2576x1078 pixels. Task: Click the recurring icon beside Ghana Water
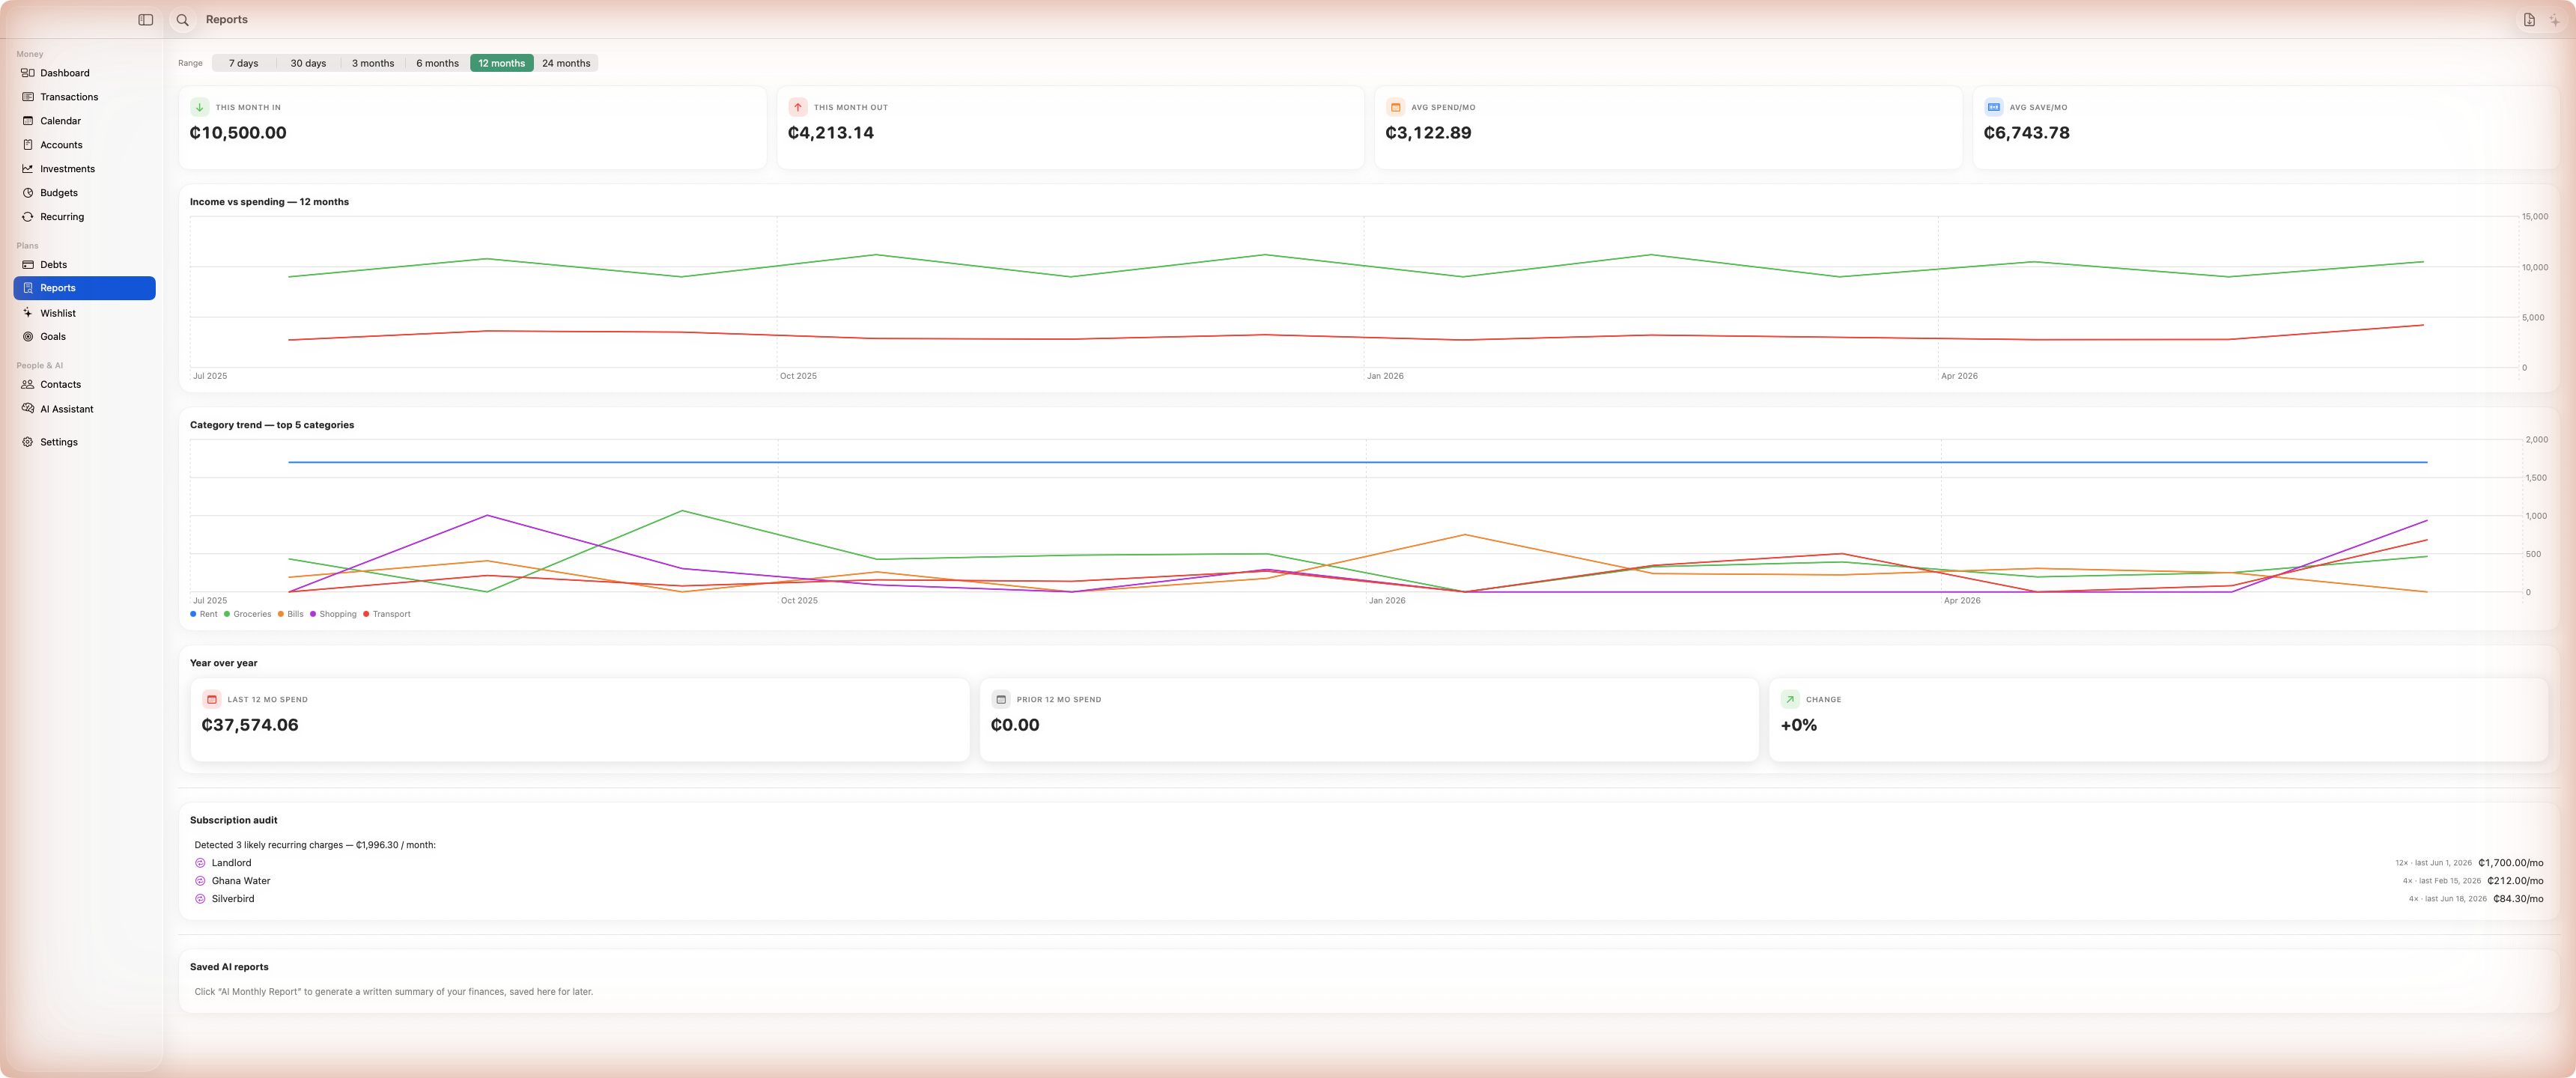click(200, 881)
